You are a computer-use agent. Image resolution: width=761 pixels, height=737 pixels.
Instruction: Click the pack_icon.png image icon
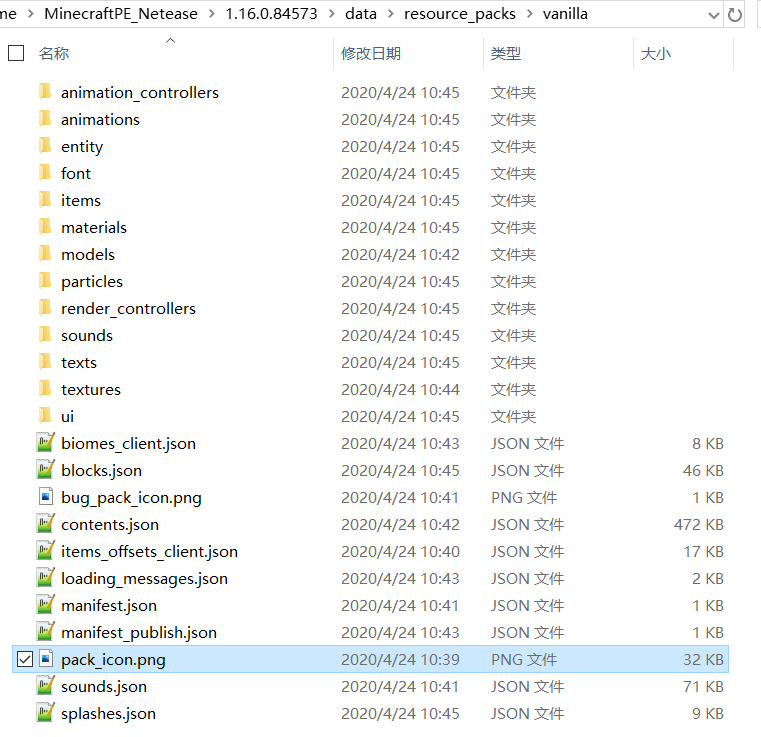[x=46, y=659]
